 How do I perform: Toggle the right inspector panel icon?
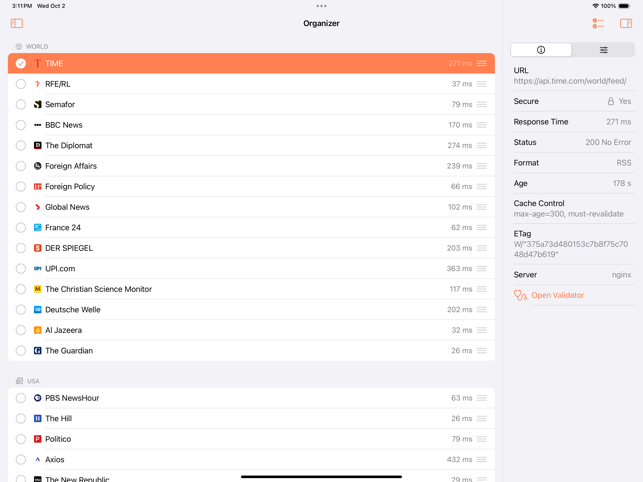(626, 23)
